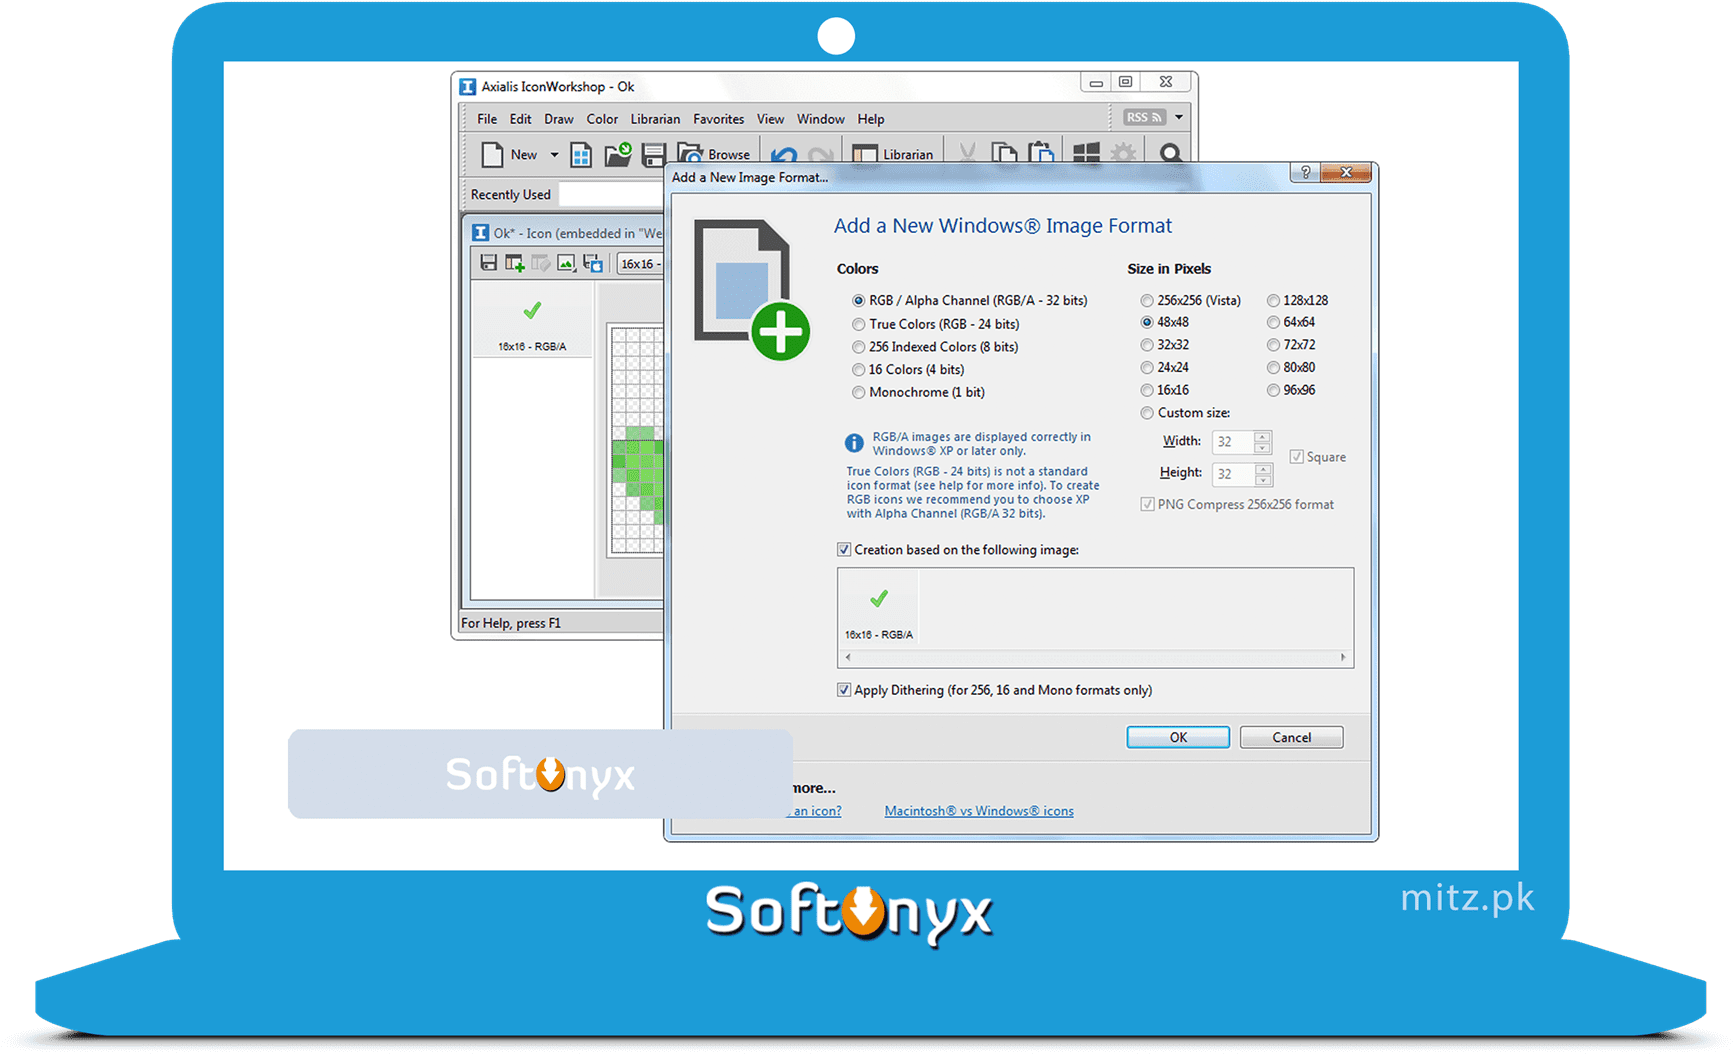This screenshot has height=1054, width=1733.
Task: Select the Custom size option
Action: click(x=1185, y=413)
